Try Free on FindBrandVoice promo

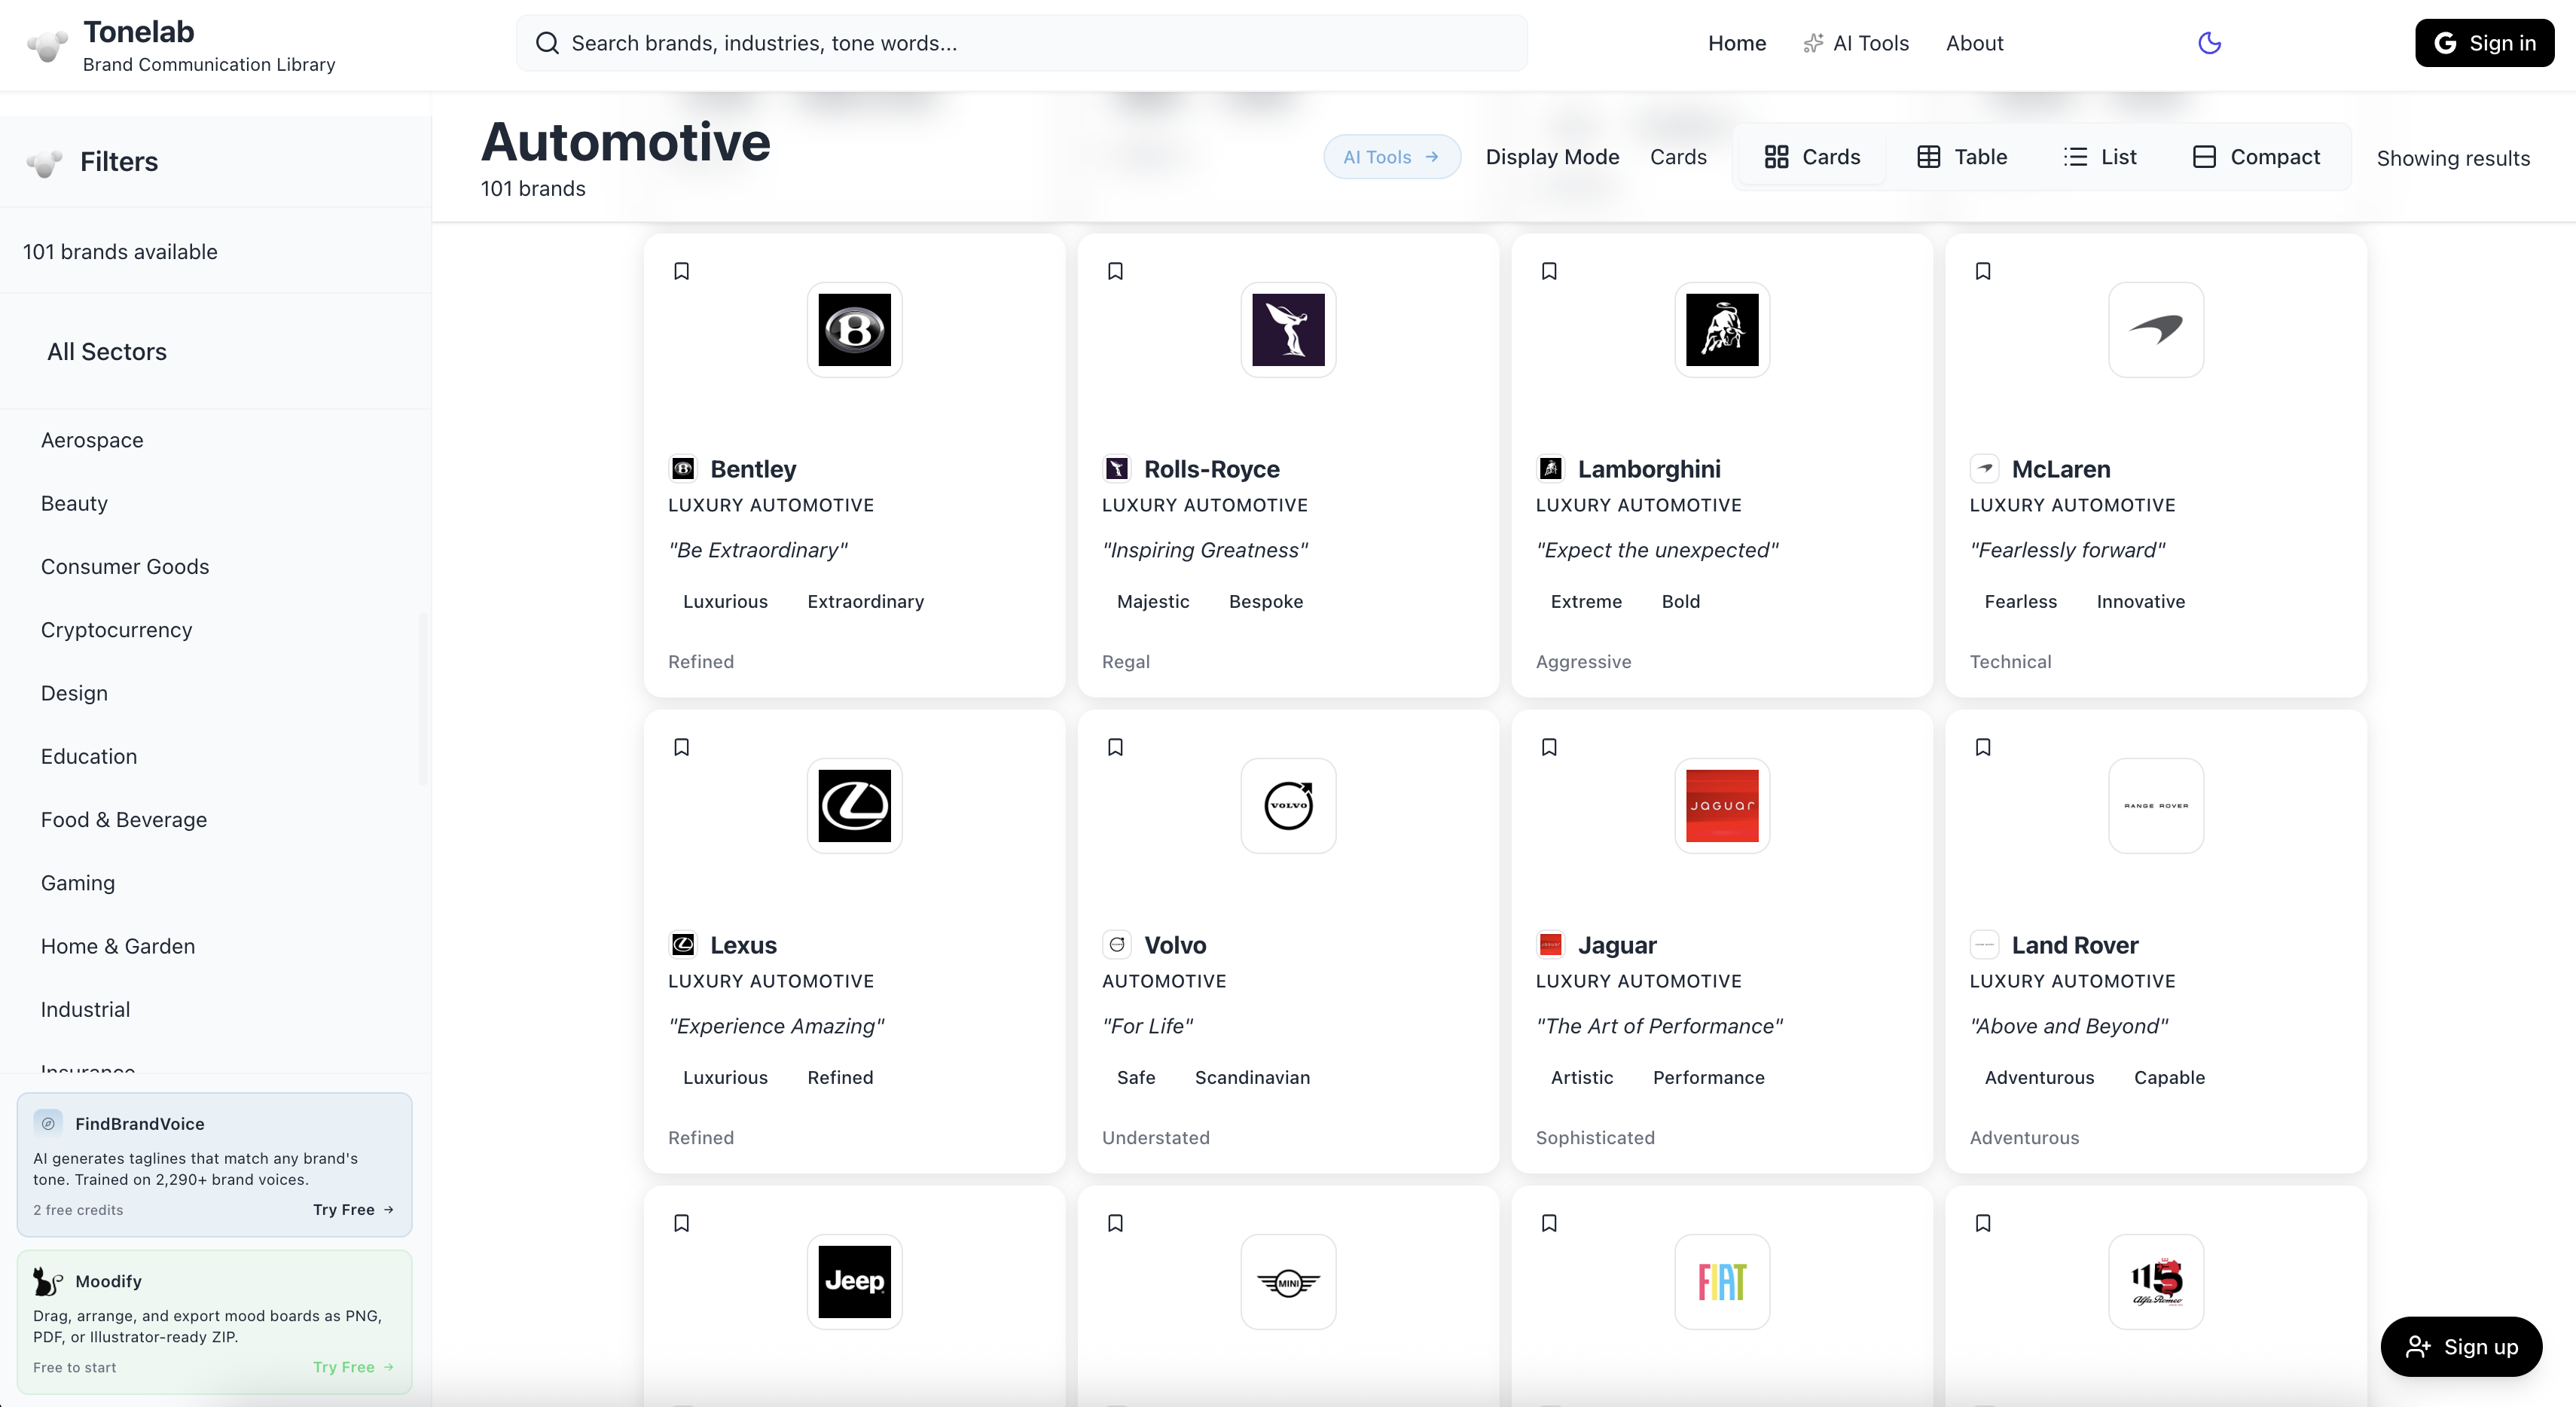(354, 1209)
